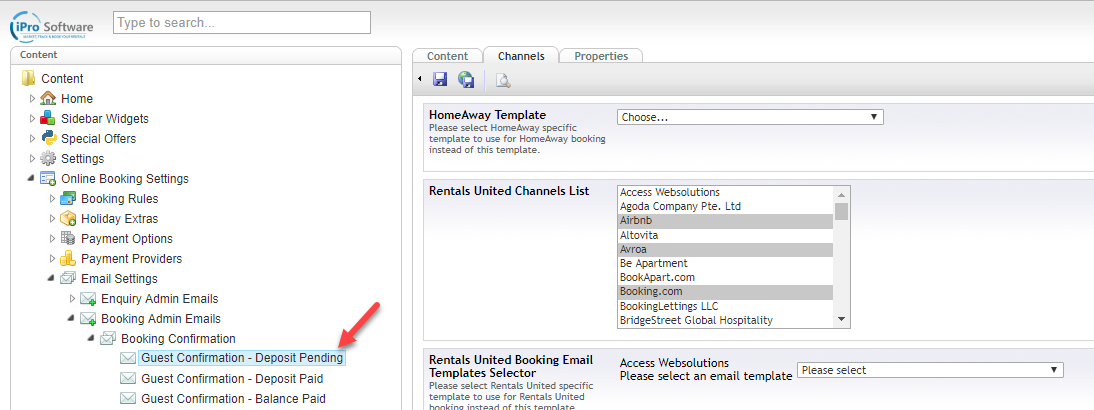Click the channels list scrollbar thumb

click(x=841, y=211)
